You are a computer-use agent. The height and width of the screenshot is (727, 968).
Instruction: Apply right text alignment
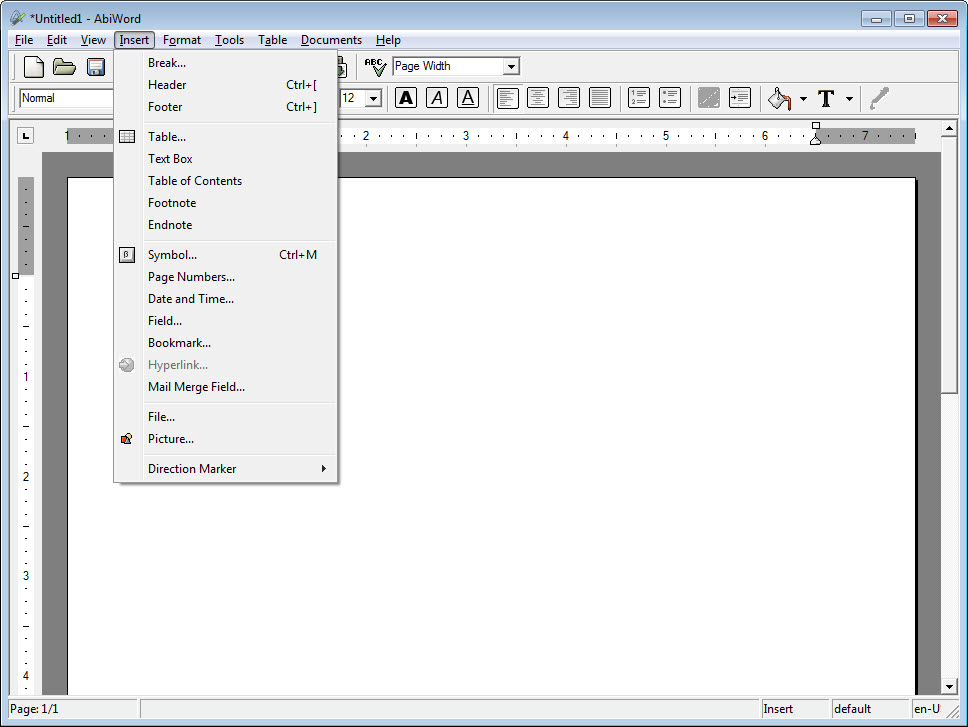coord(568,98)
